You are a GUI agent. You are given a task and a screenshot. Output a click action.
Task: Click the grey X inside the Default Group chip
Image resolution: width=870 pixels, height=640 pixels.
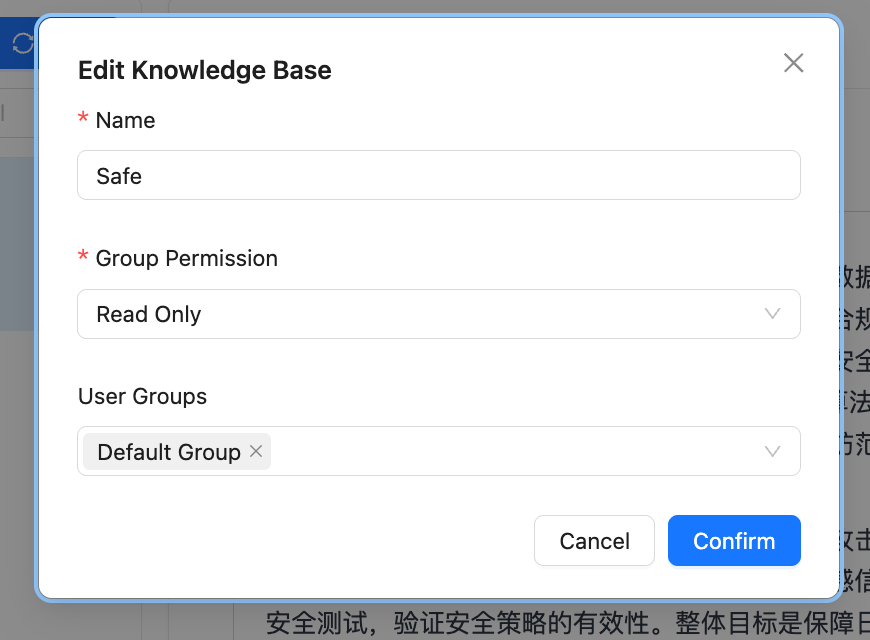pos(255,451)
